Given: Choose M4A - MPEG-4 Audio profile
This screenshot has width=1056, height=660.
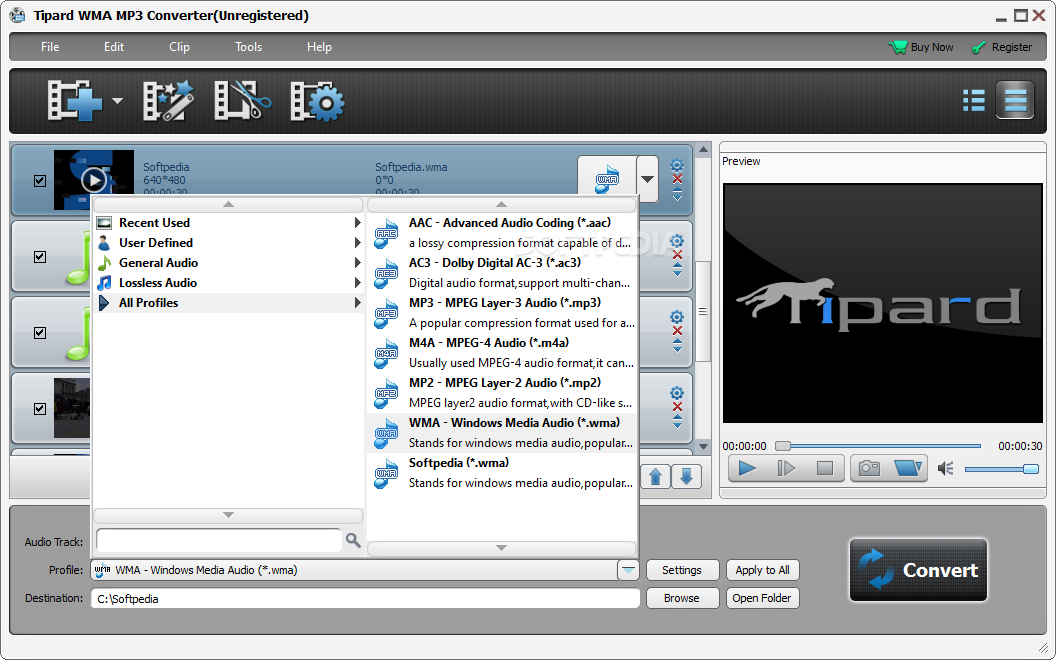Looking at the screenshot, I should [x=502, y=353].
